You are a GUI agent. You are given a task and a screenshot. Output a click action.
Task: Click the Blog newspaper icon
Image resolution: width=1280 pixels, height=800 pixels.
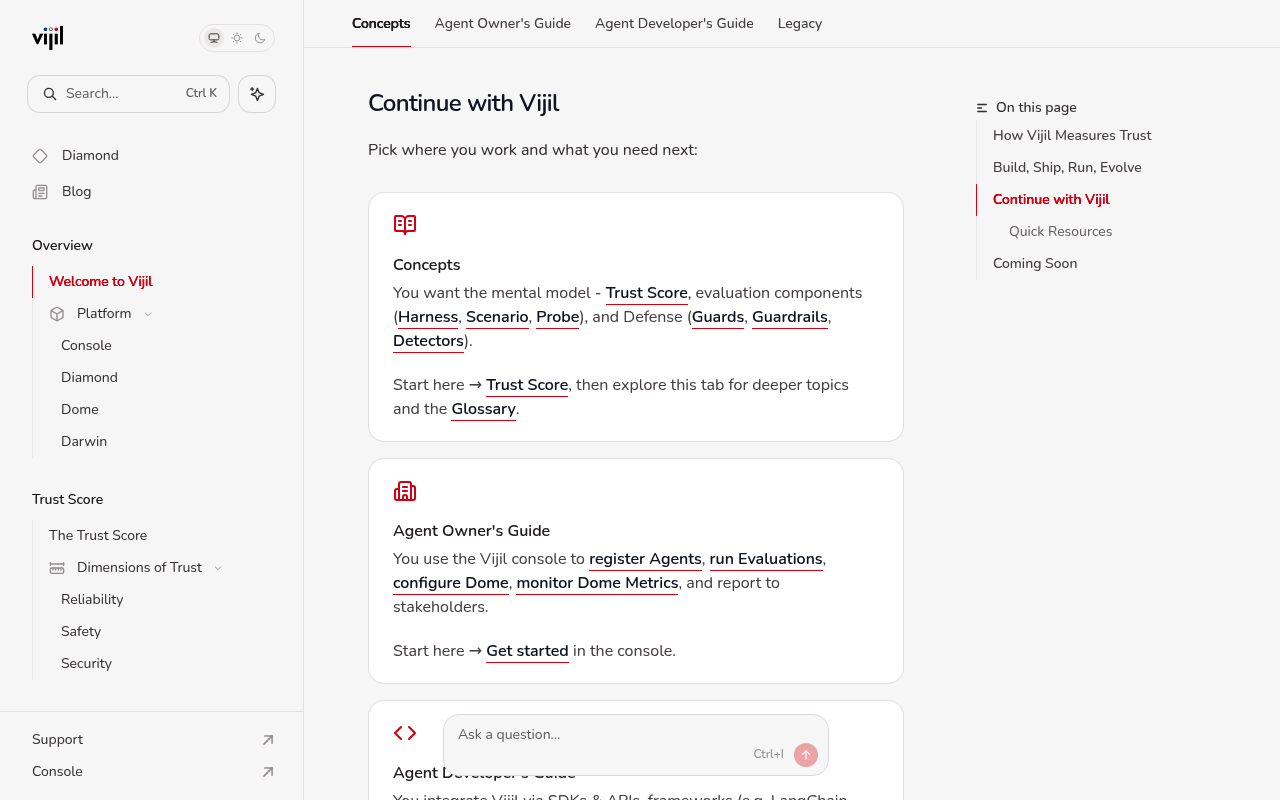point(40,192)
